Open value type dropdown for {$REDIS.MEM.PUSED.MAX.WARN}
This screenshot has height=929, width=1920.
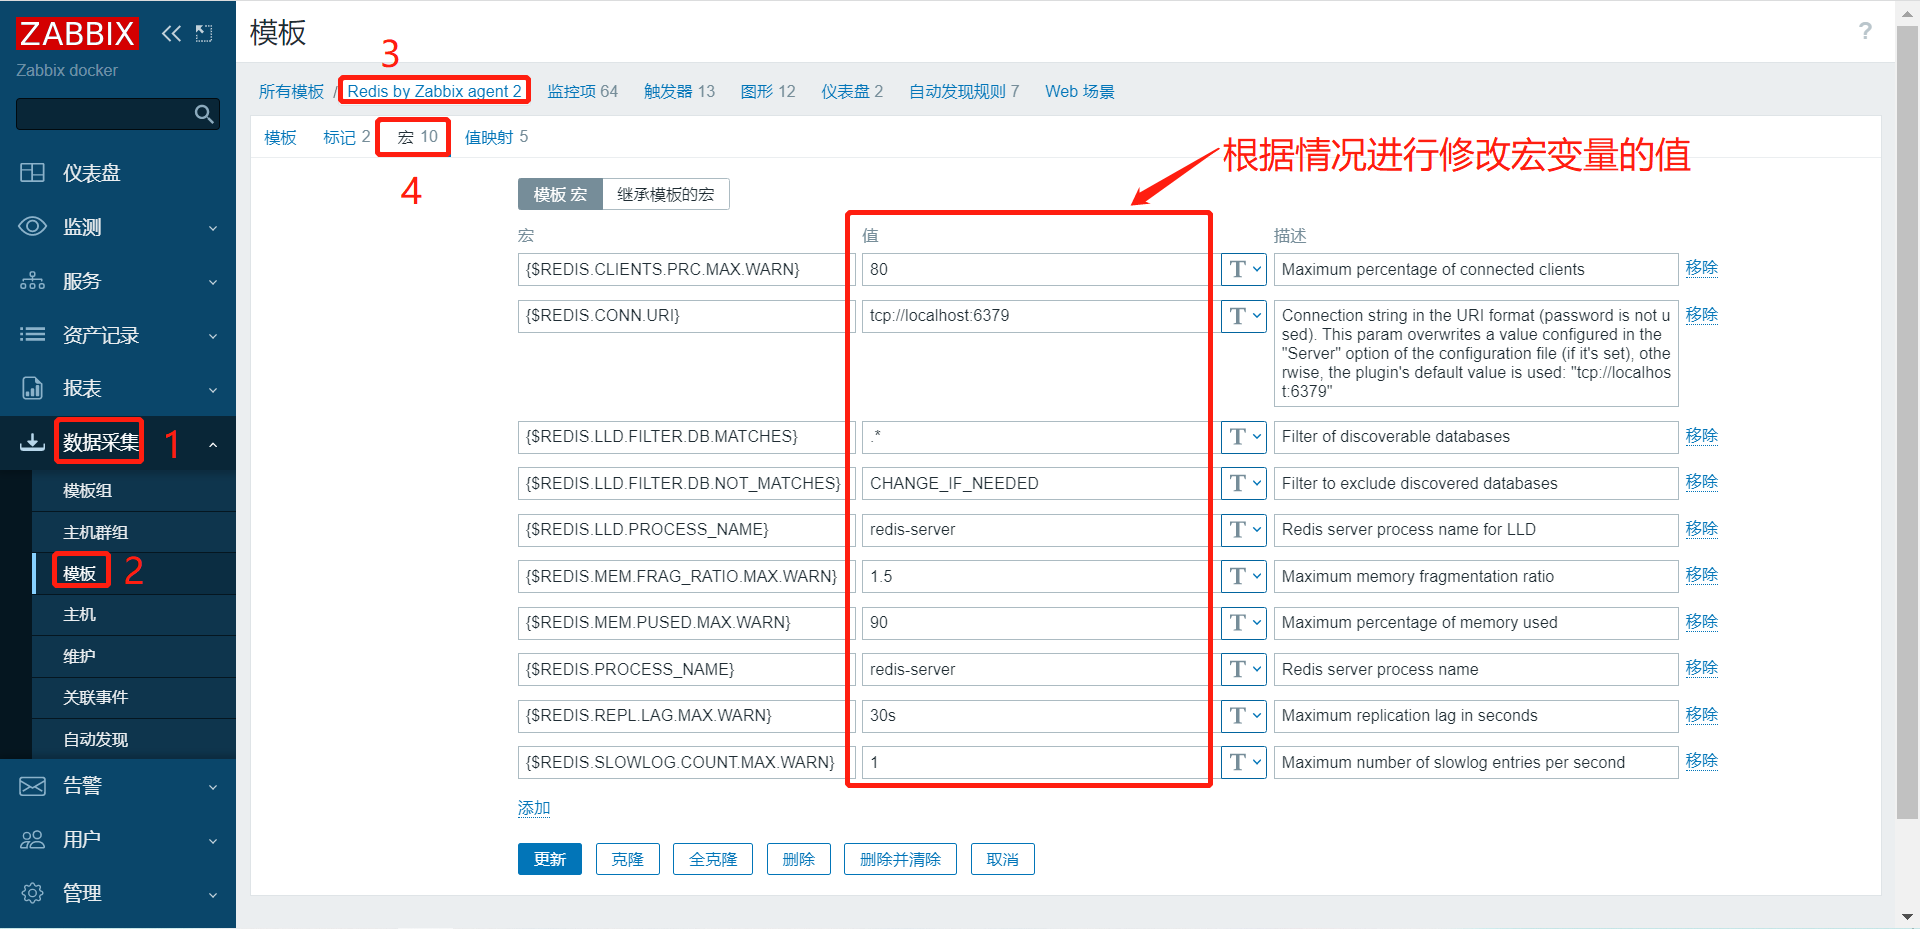coord(1244,623)
